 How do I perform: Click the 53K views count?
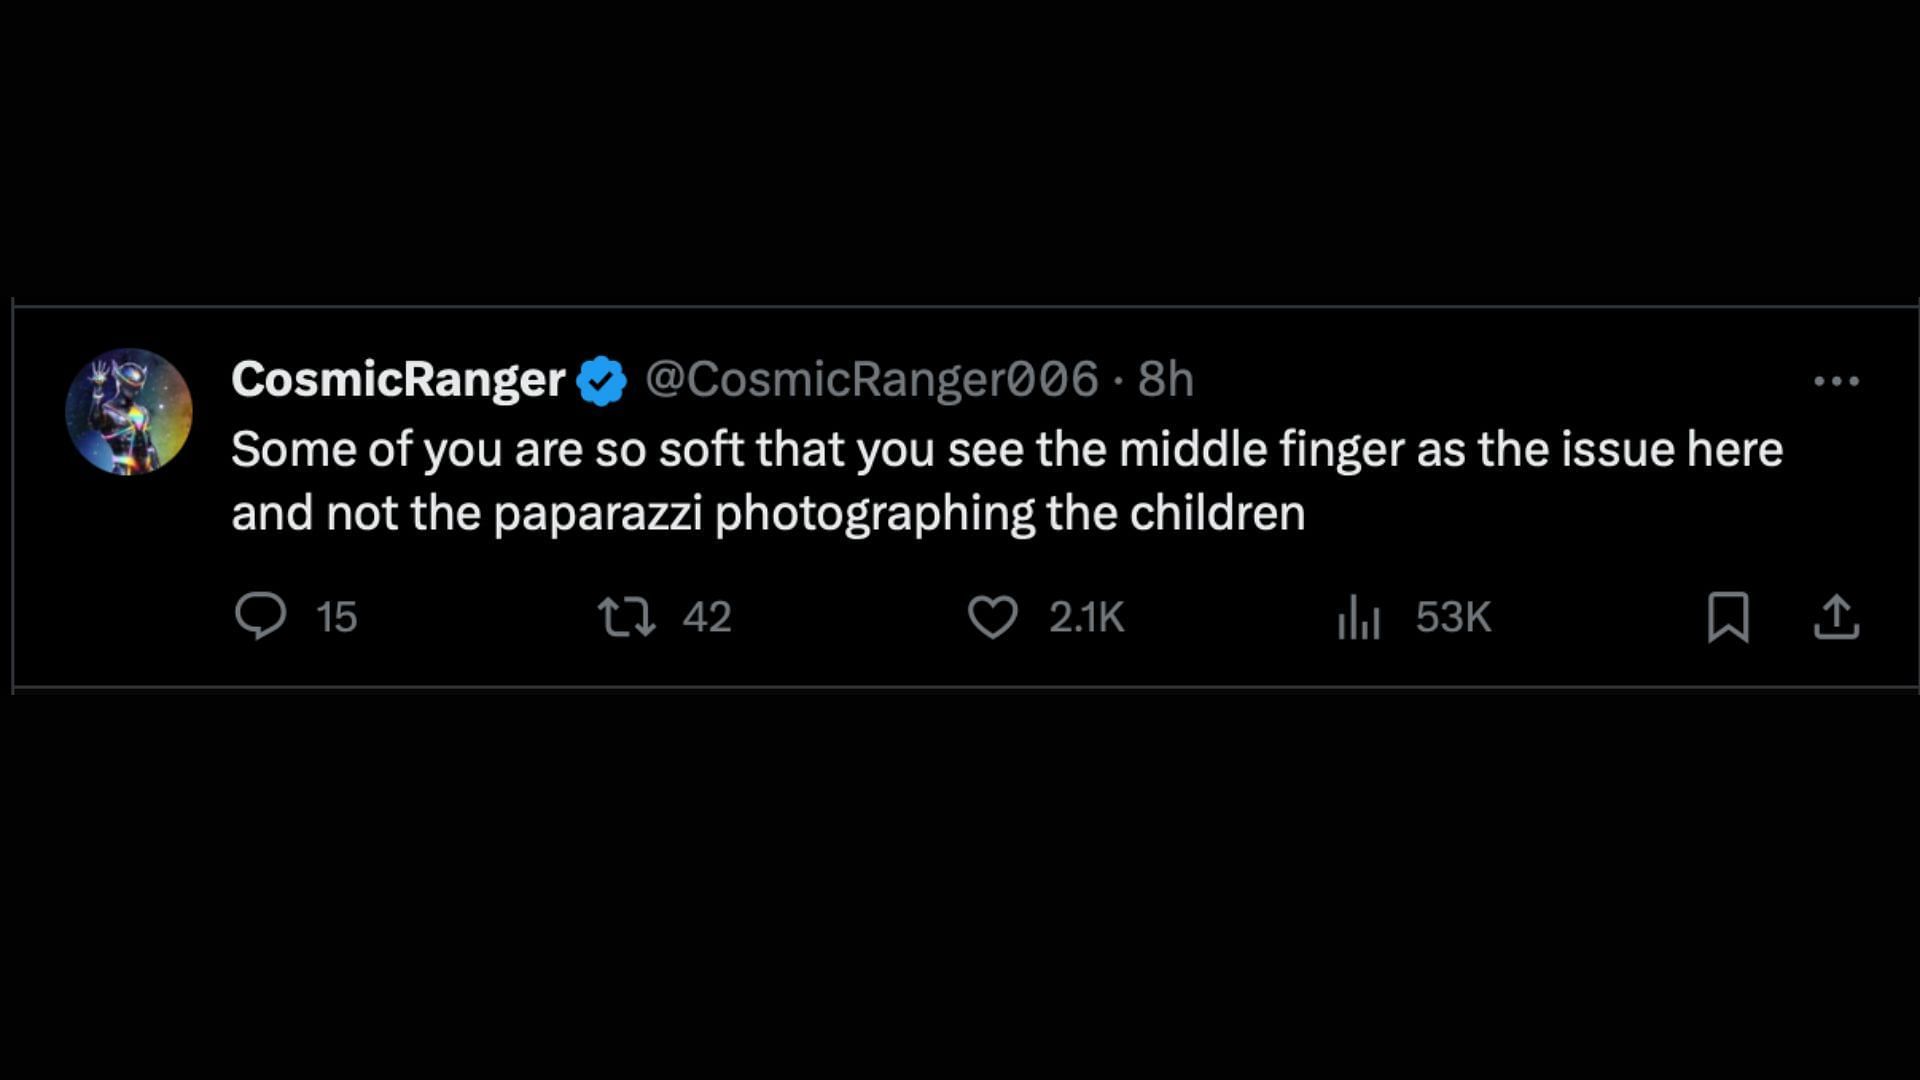pos(1453,617)
